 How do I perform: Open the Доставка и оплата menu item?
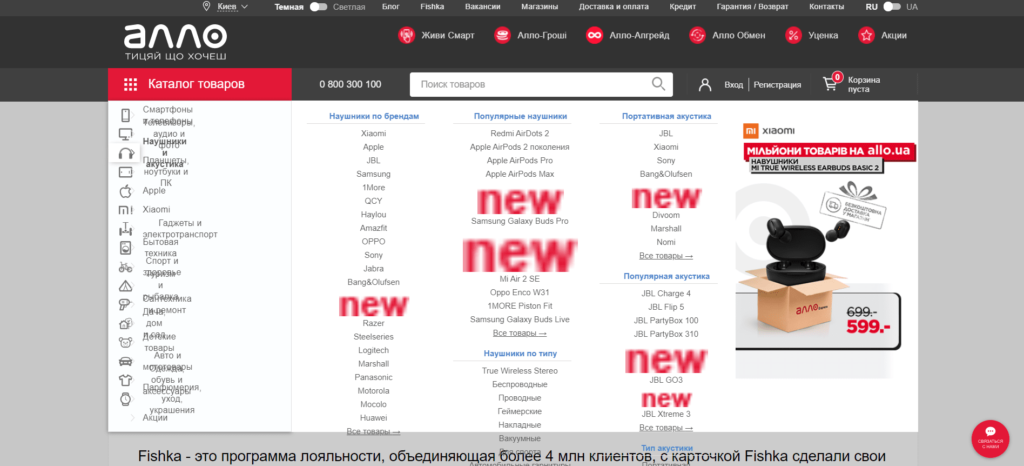coord(614,7)
